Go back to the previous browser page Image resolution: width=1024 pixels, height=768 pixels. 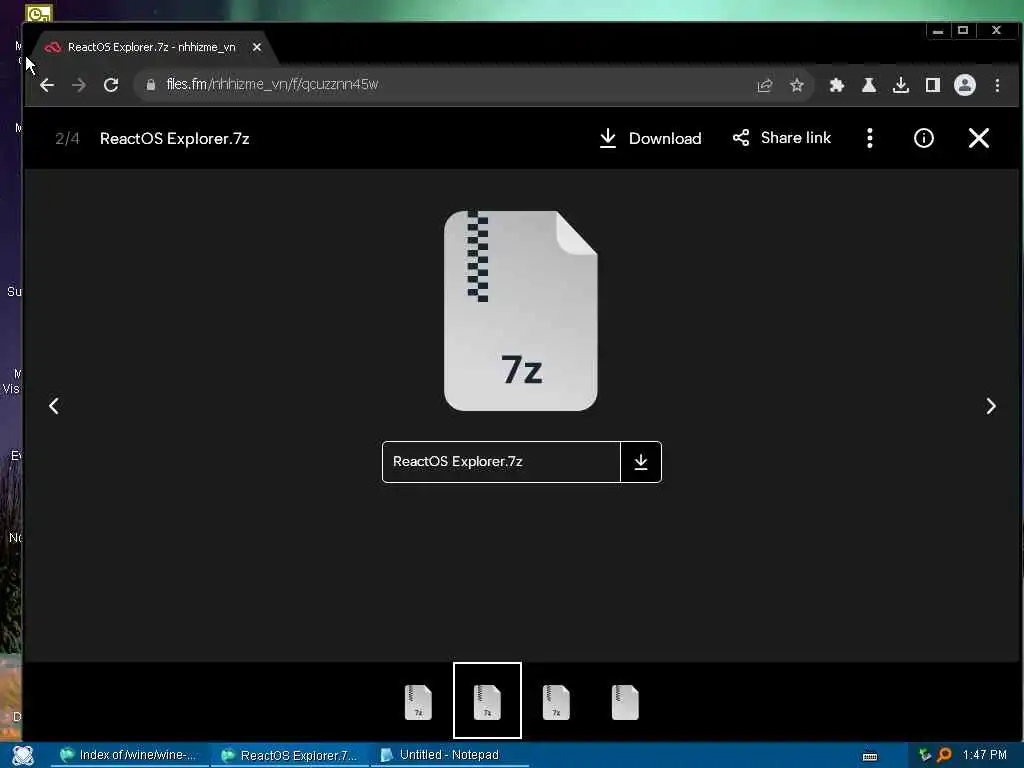click(47, 85)
